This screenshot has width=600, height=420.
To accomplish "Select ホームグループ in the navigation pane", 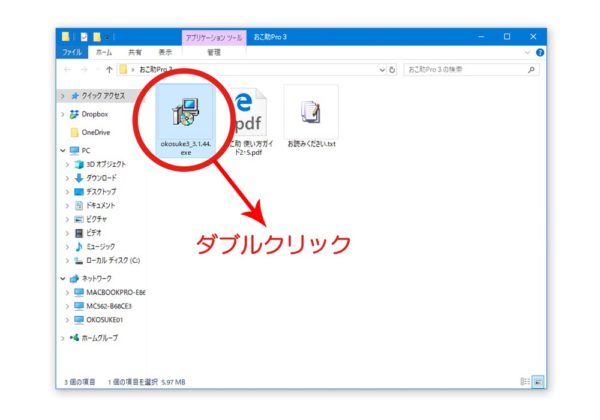I will [x=99, y=338].
